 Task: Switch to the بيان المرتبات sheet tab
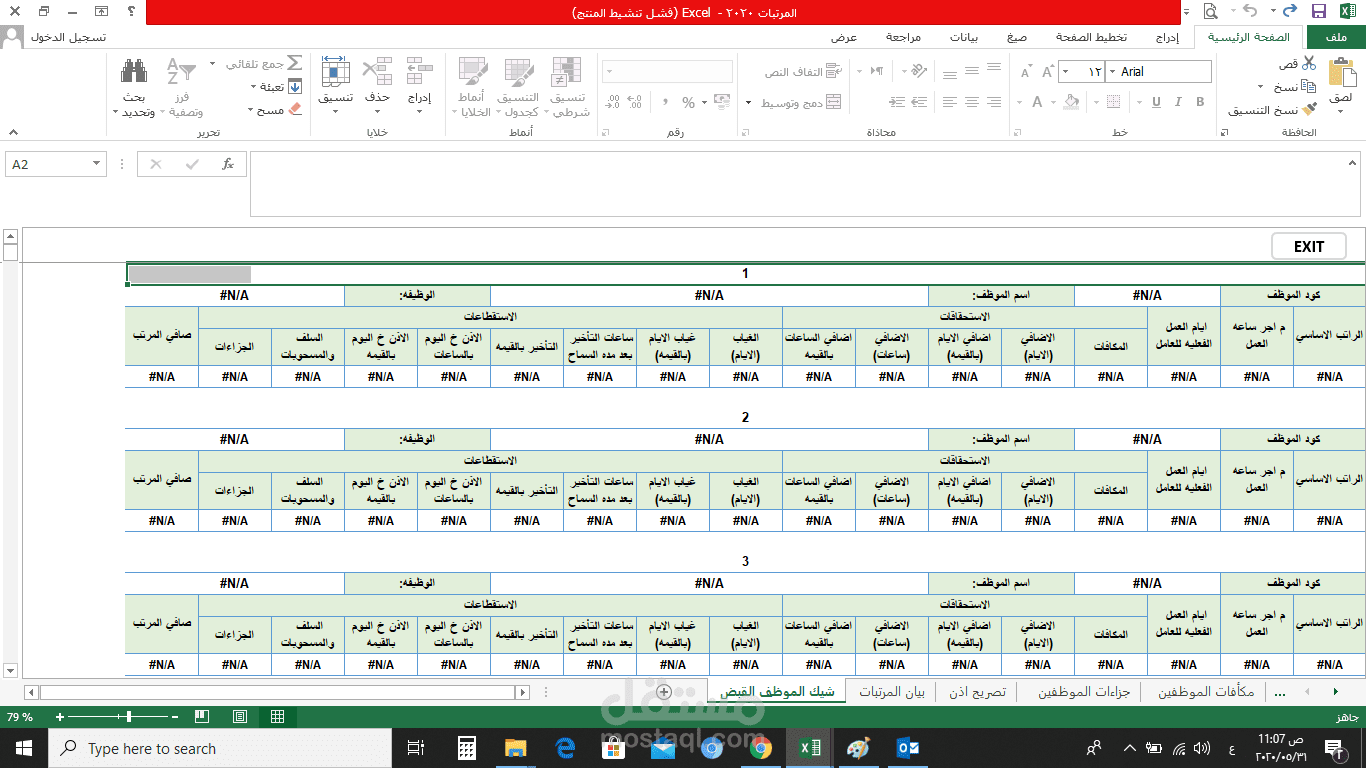pyautogui.click(x=892, y=692)
